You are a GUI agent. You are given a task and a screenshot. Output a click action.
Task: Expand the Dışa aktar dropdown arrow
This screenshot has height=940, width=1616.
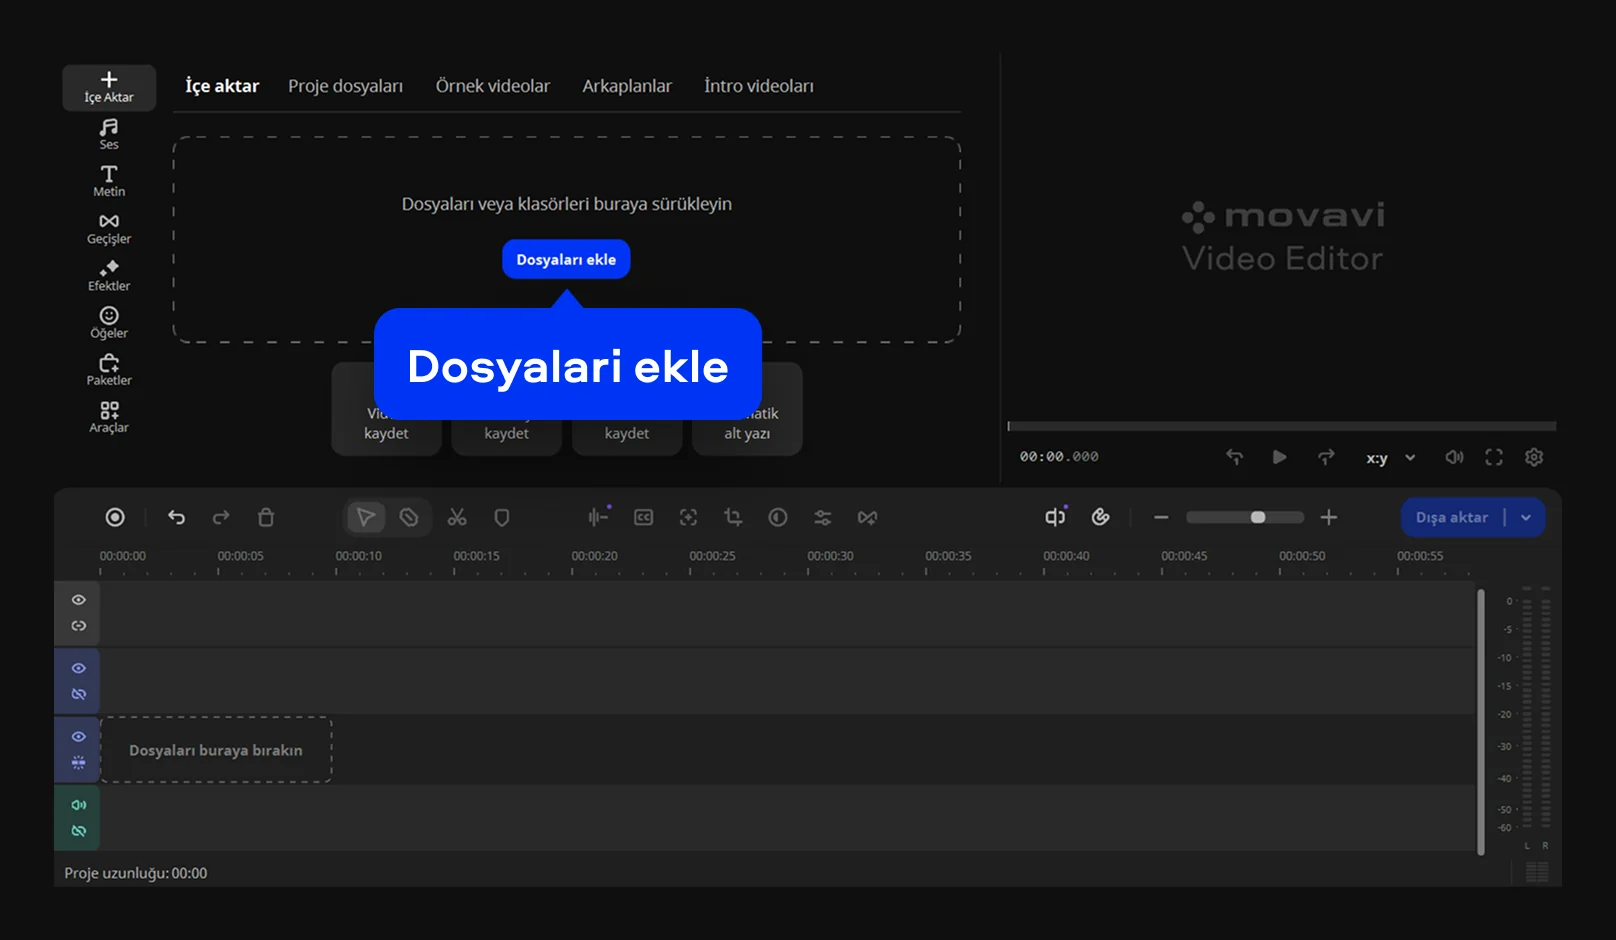1526,517
